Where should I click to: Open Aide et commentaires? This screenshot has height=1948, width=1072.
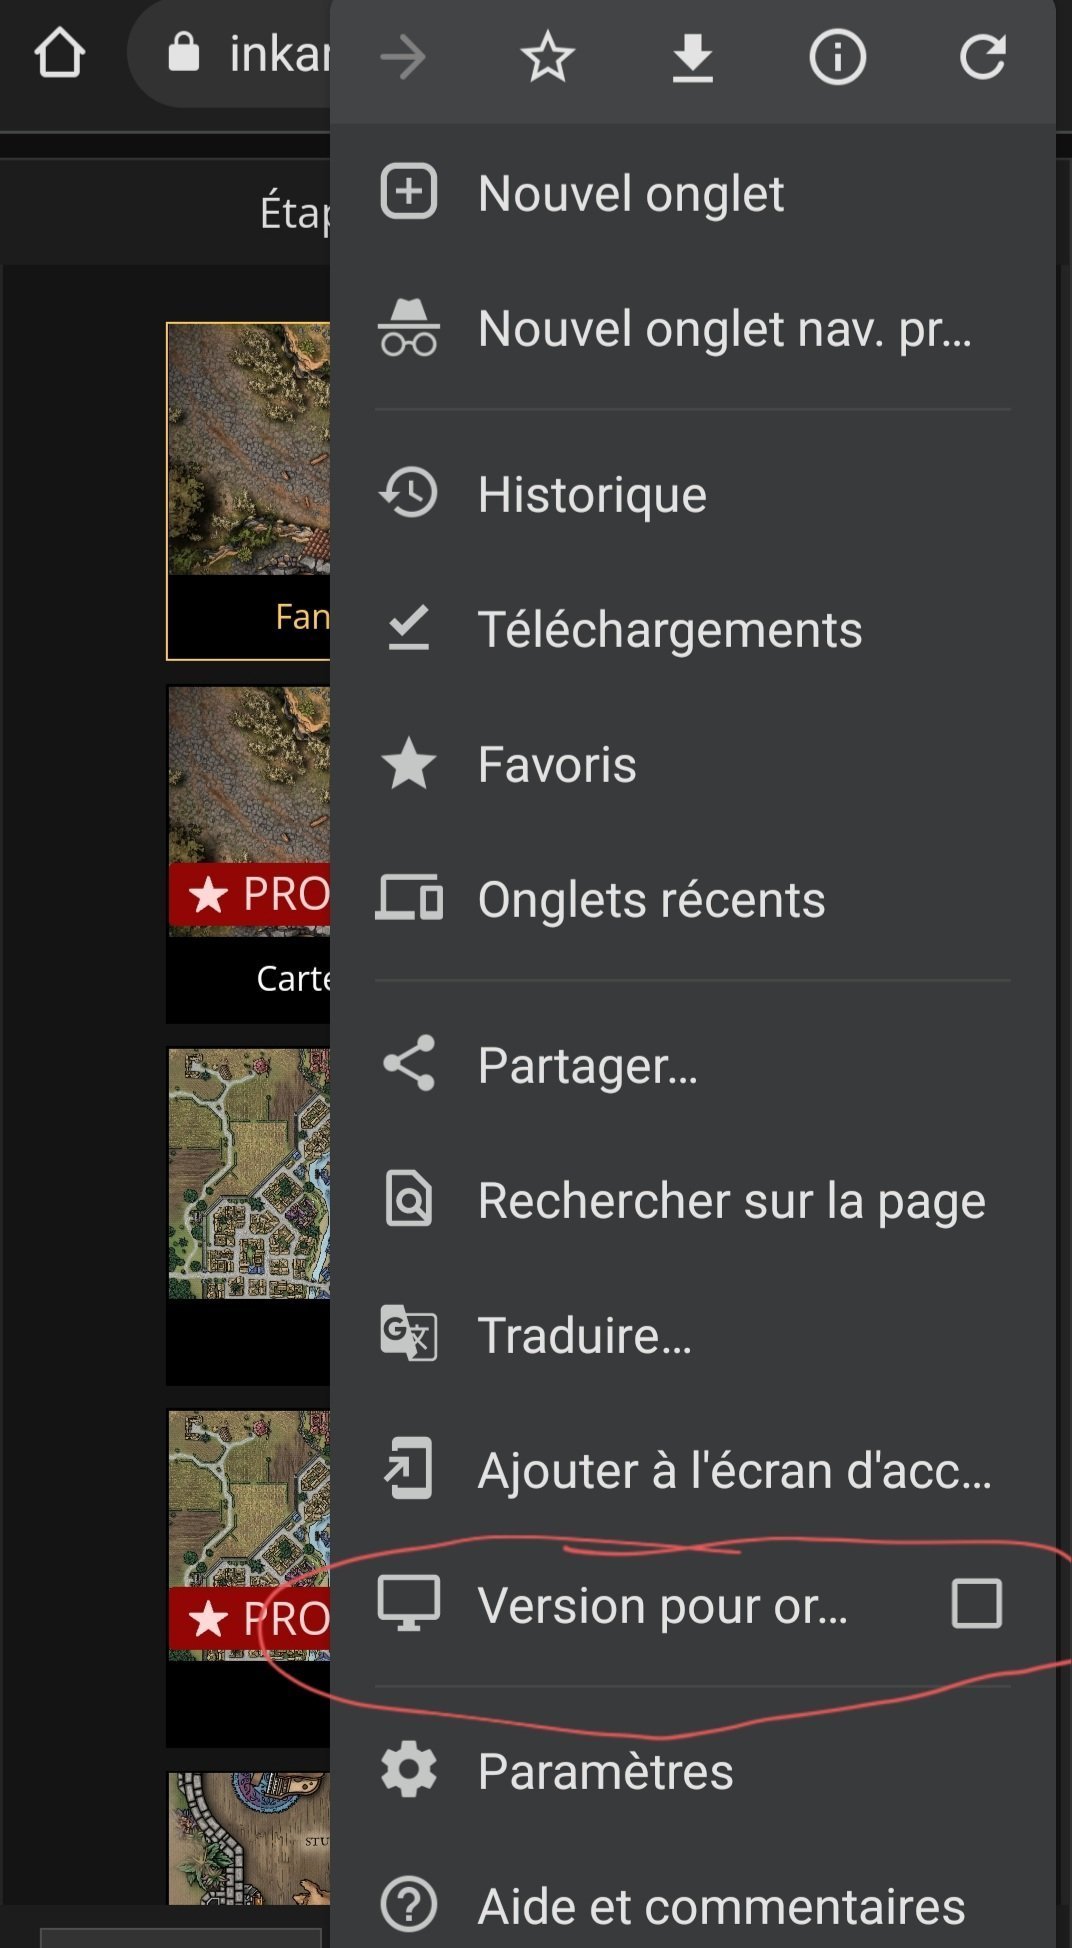click(721, 1906)
